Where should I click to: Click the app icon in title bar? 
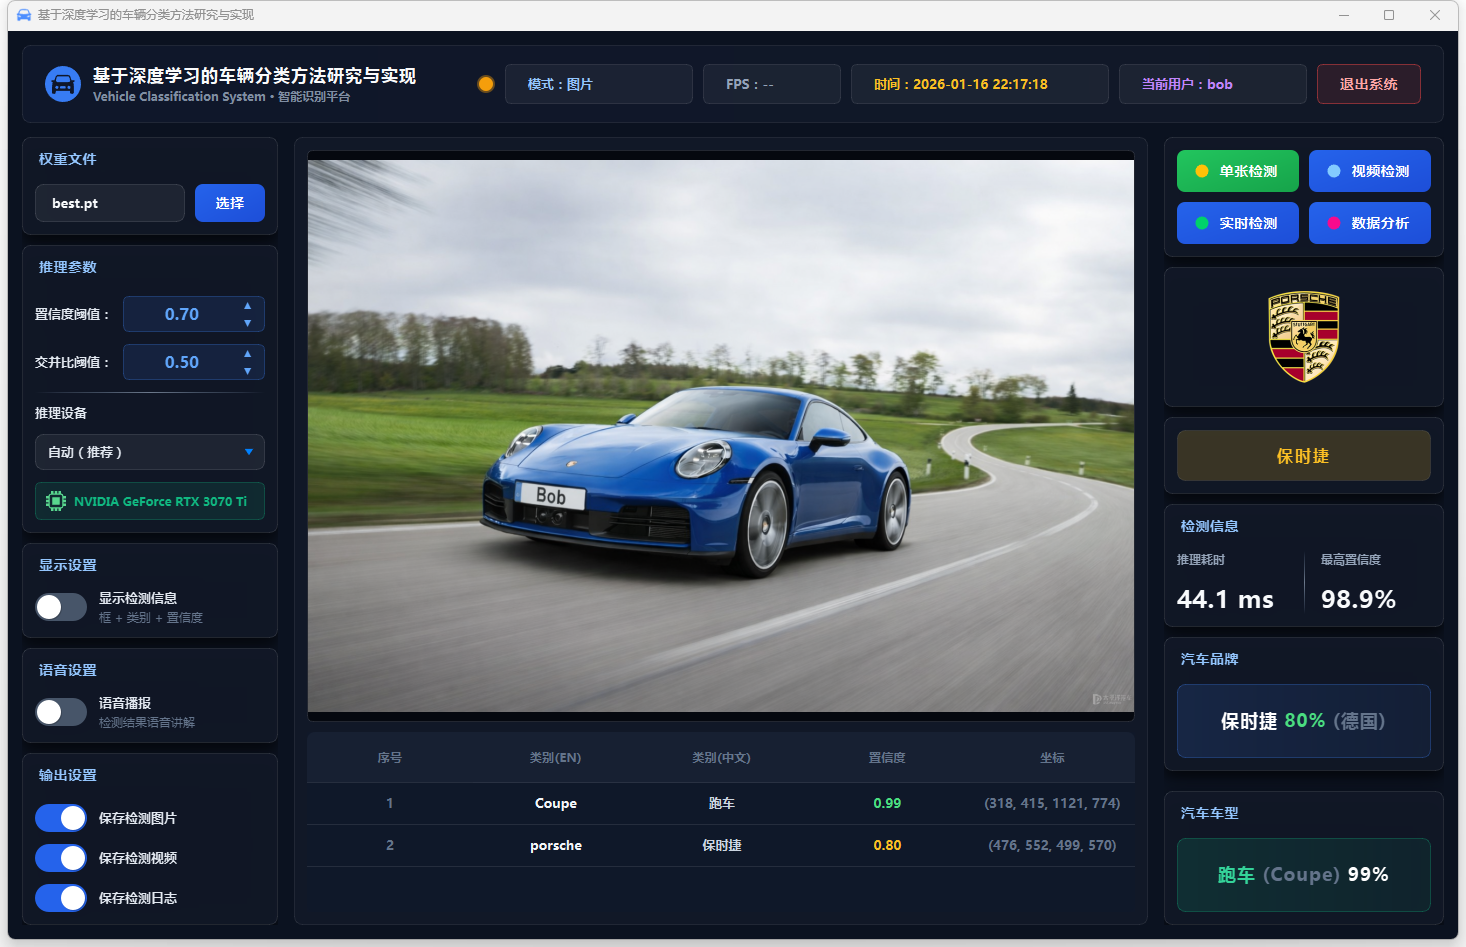24,15
